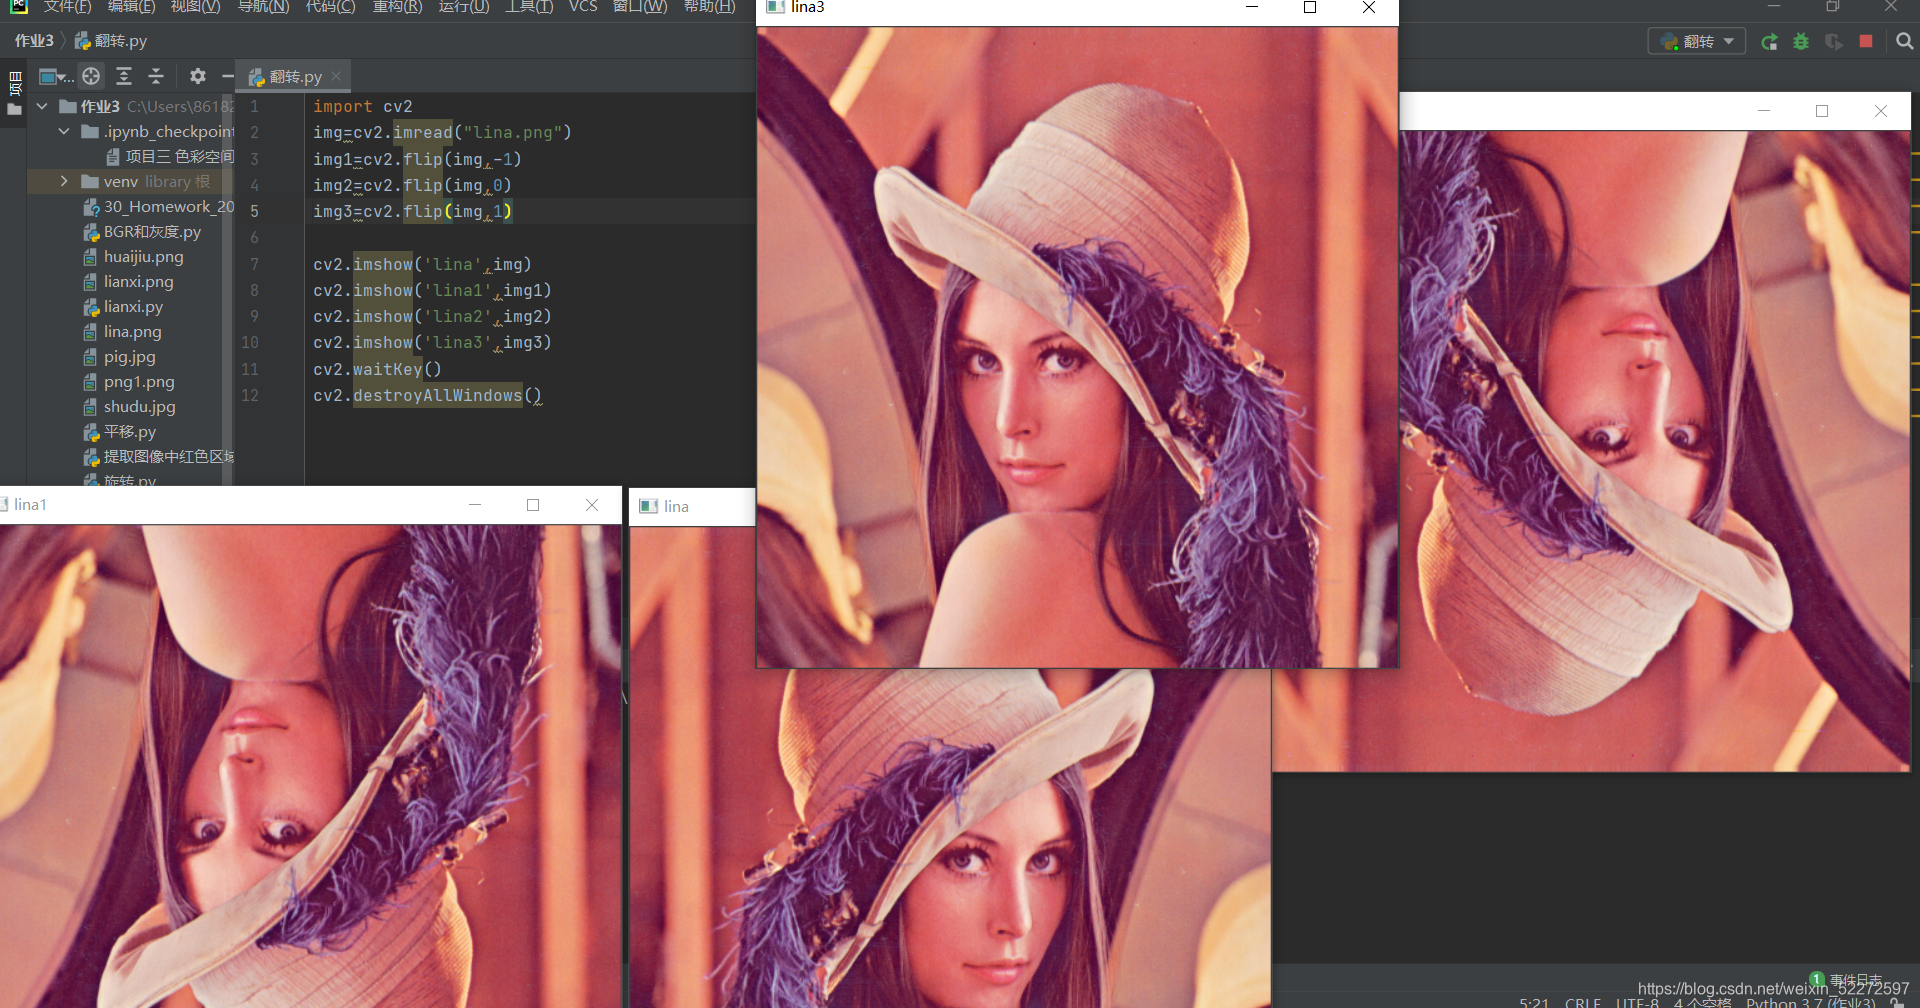The width and height of the screenshot is (1920, 1008).
Task: Close the lina1 image window
Action: coord(592,505)
